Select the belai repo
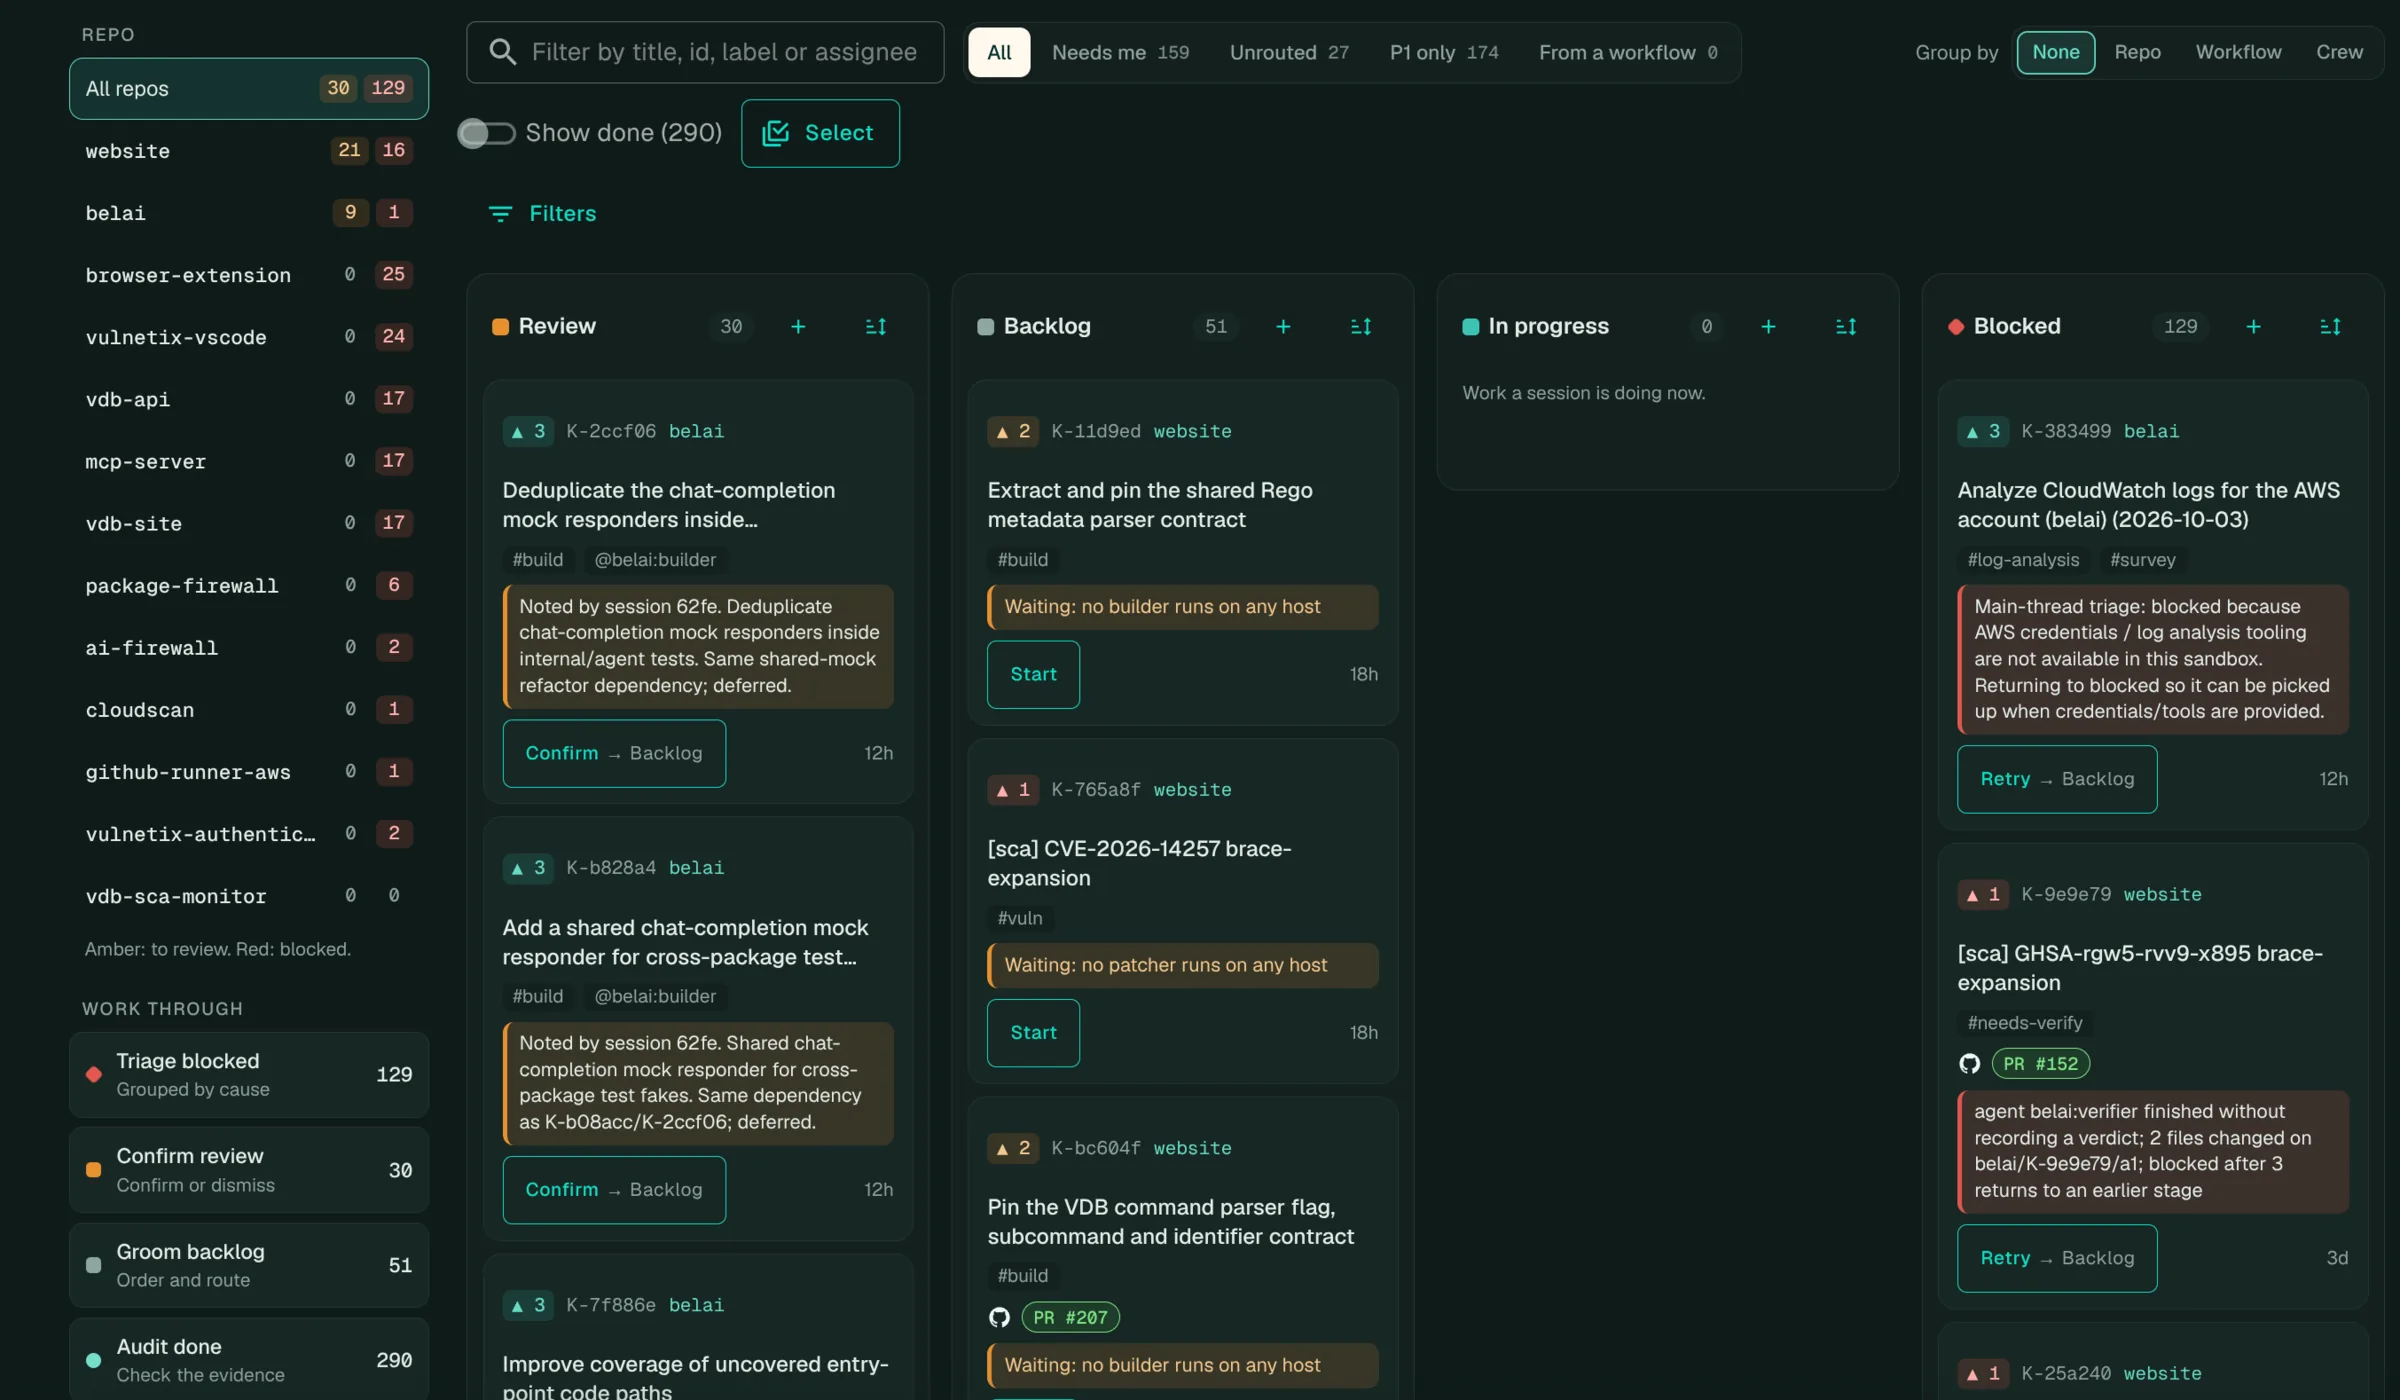The width and height of the screenshot is (2400, 1400). click(249, 213)
